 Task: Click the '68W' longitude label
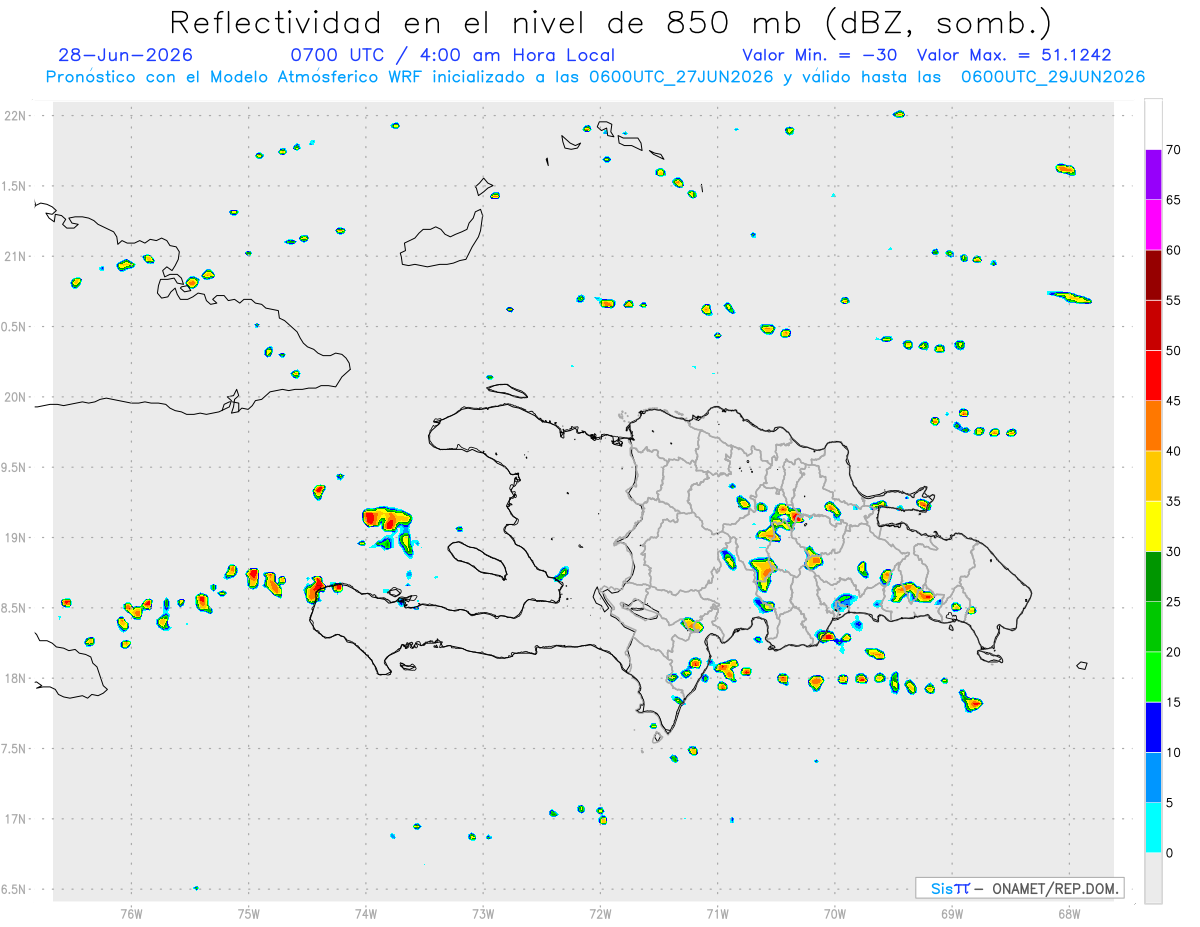click(x=1069, y=912)
